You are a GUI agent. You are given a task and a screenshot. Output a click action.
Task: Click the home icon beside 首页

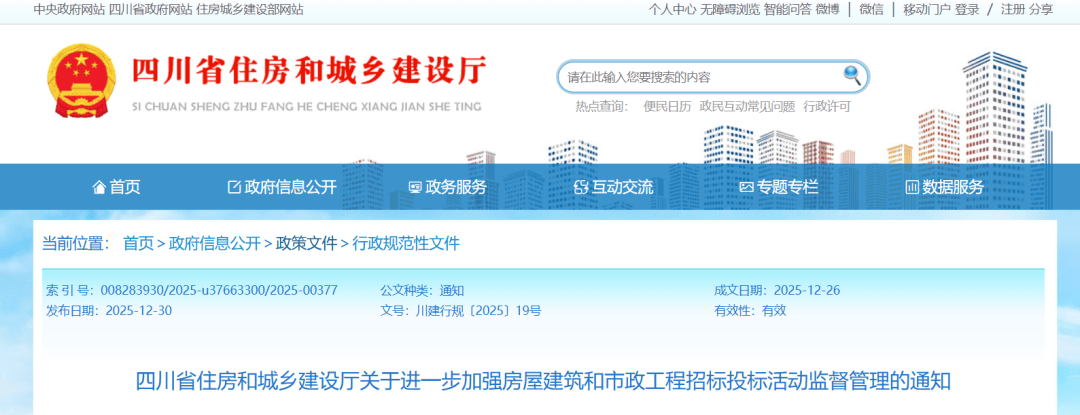(x=99, y=187)
